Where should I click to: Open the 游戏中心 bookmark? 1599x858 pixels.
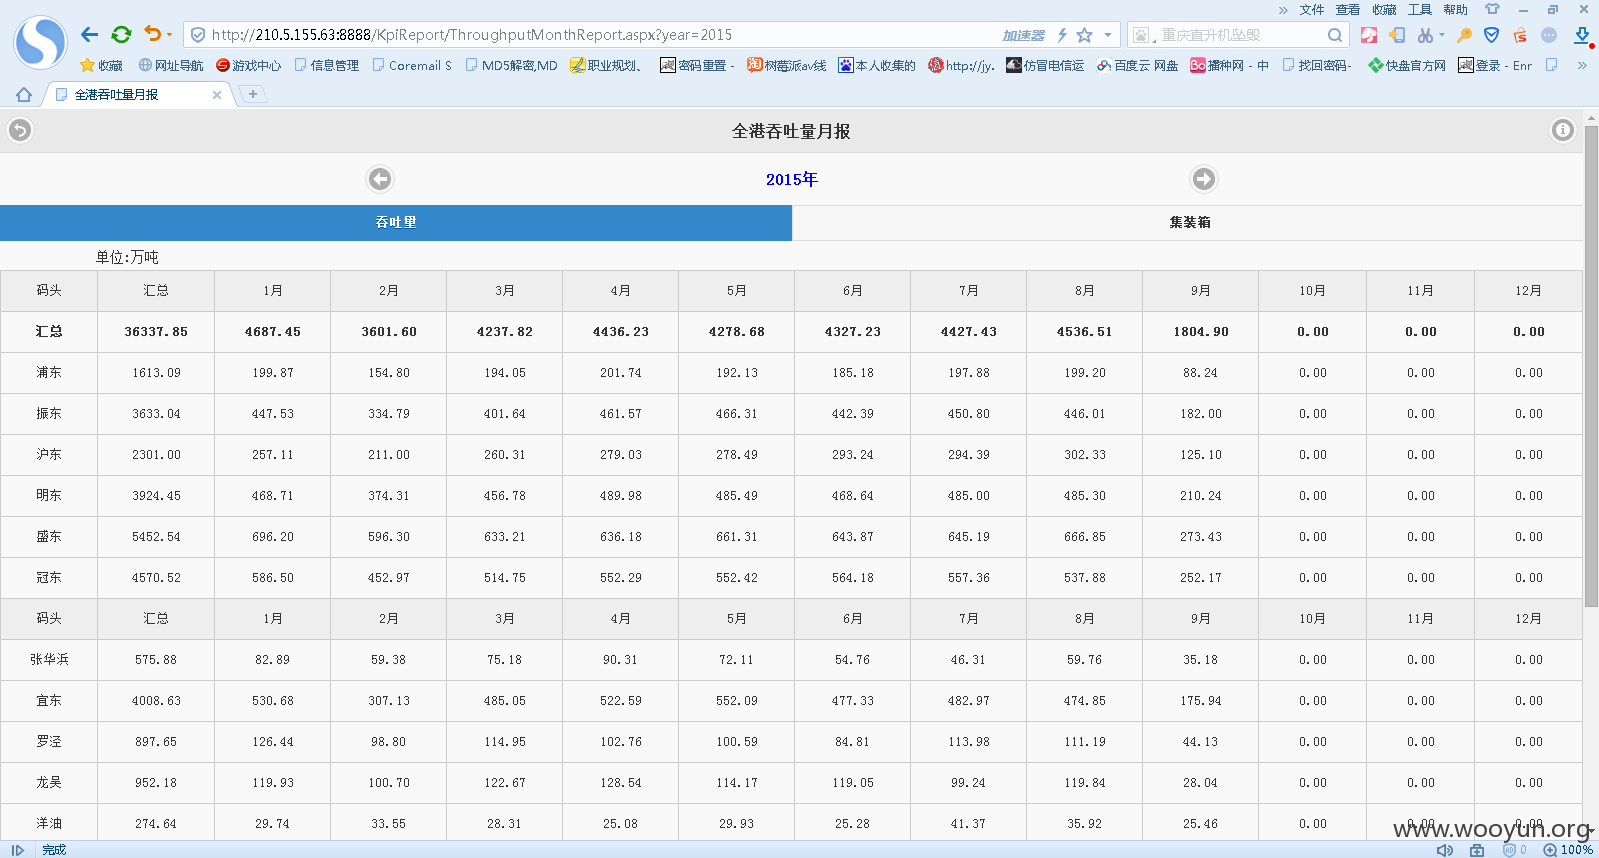(249, 65)
